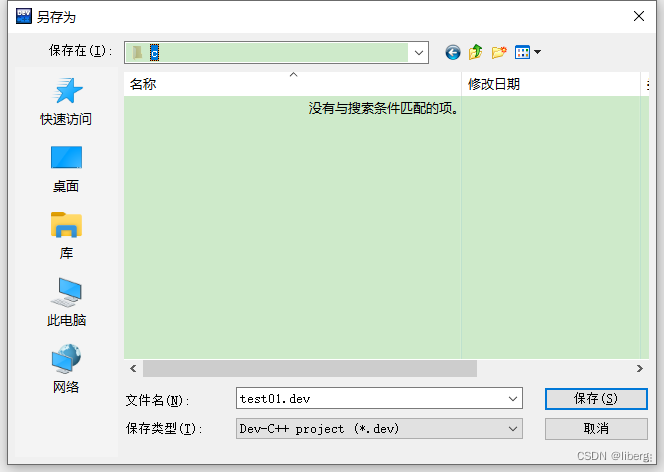This screenshot has width=664, height=472.
Task: Click the scrollbar right arrow
Action: tap(639, 369)
